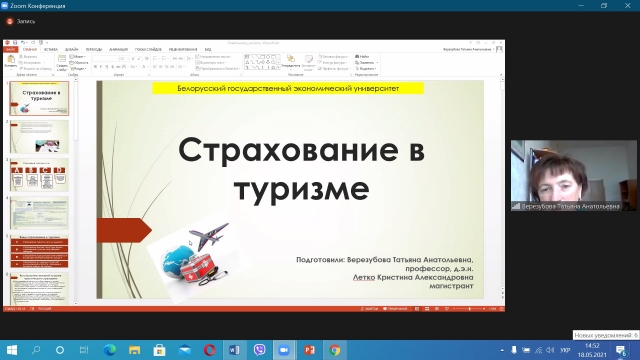Viewport: 640px width, 360px height.
Task: Toggle Italic formatting in Font group
Action: click(101, 67)
